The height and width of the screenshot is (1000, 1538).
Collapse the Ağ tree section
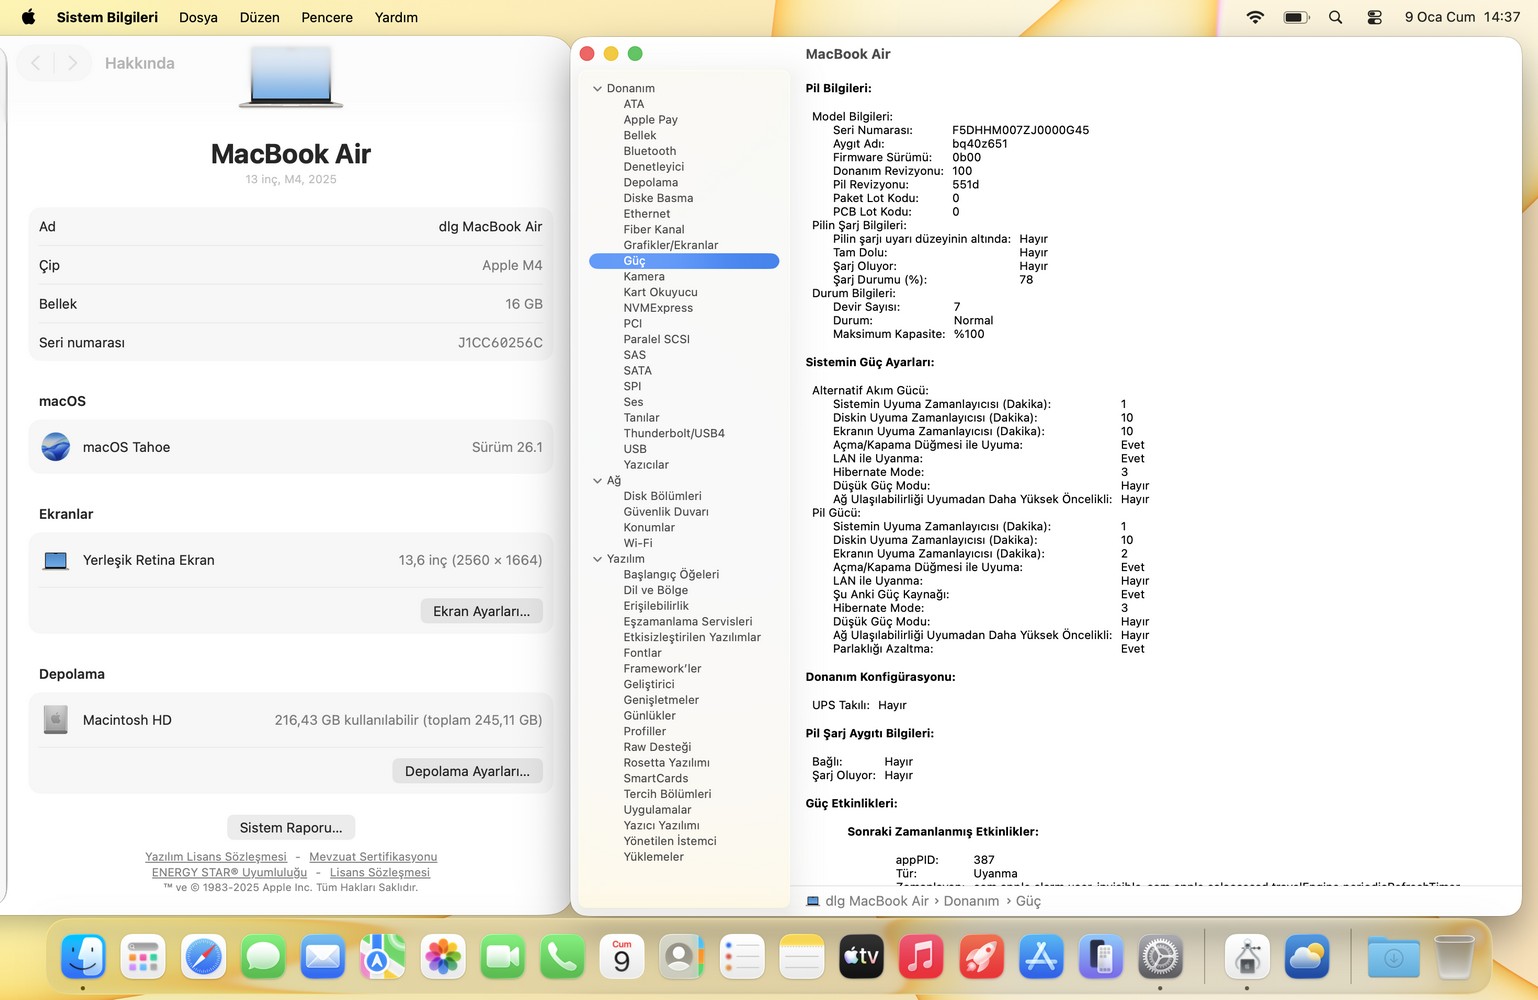tap(597, 481)
